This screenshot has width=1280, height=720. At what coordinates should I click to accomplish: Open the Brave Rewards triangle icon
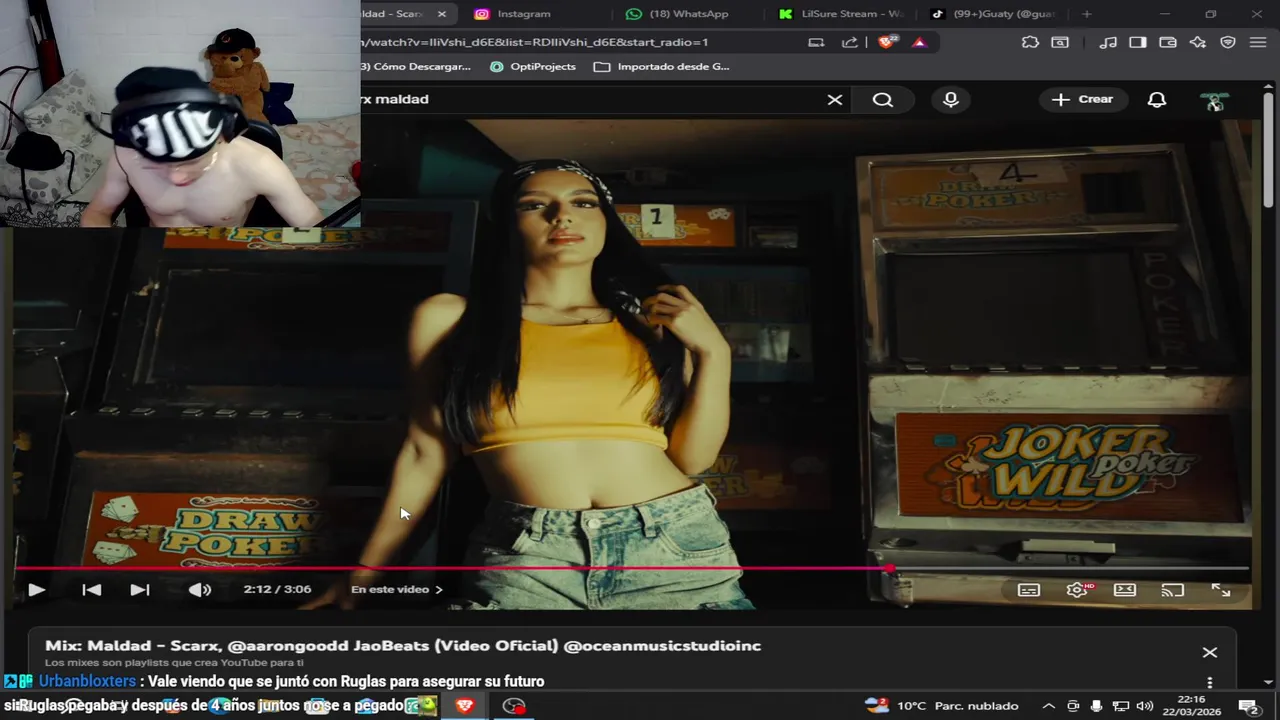pyautogui.click(x=919, y=42)
